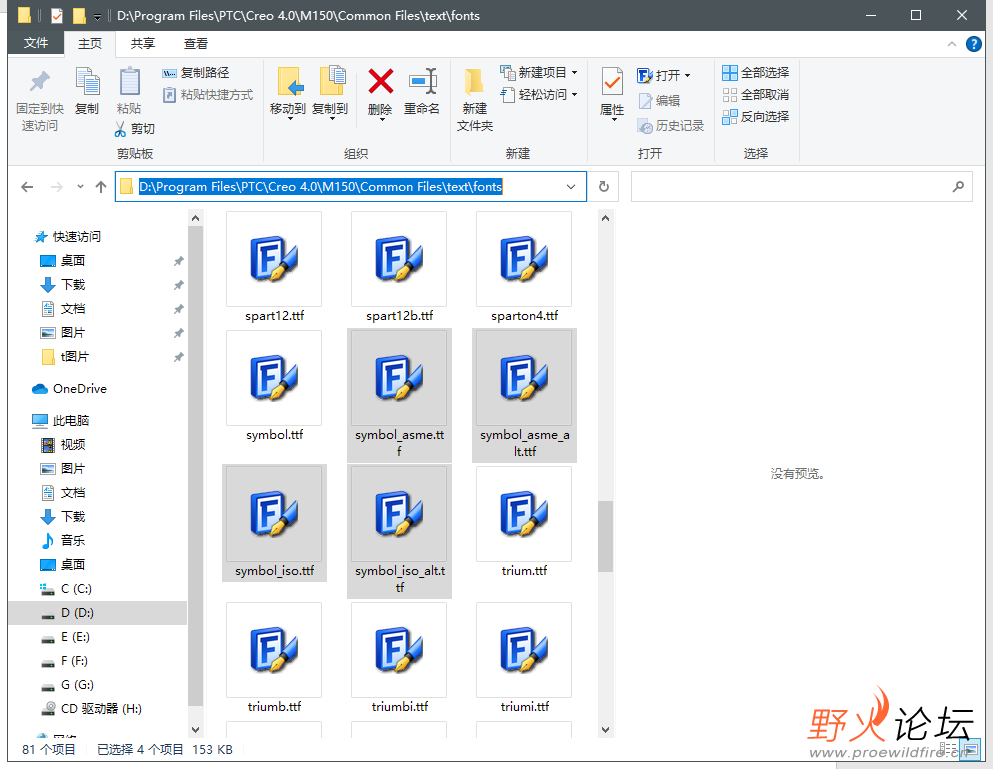The height and width of the screenshot is (769, 993).
Task: Click the refresh button beside address bar
Action: coord(604,187)
